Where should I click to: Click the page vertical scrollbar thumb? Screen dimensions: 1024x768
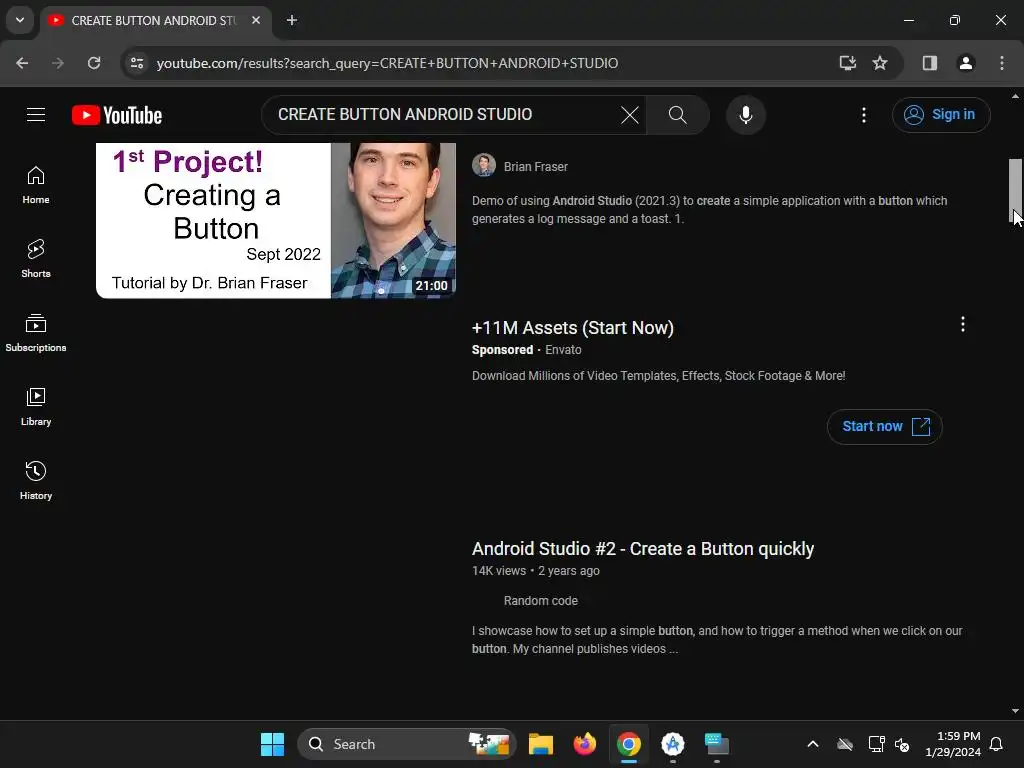1015,190
